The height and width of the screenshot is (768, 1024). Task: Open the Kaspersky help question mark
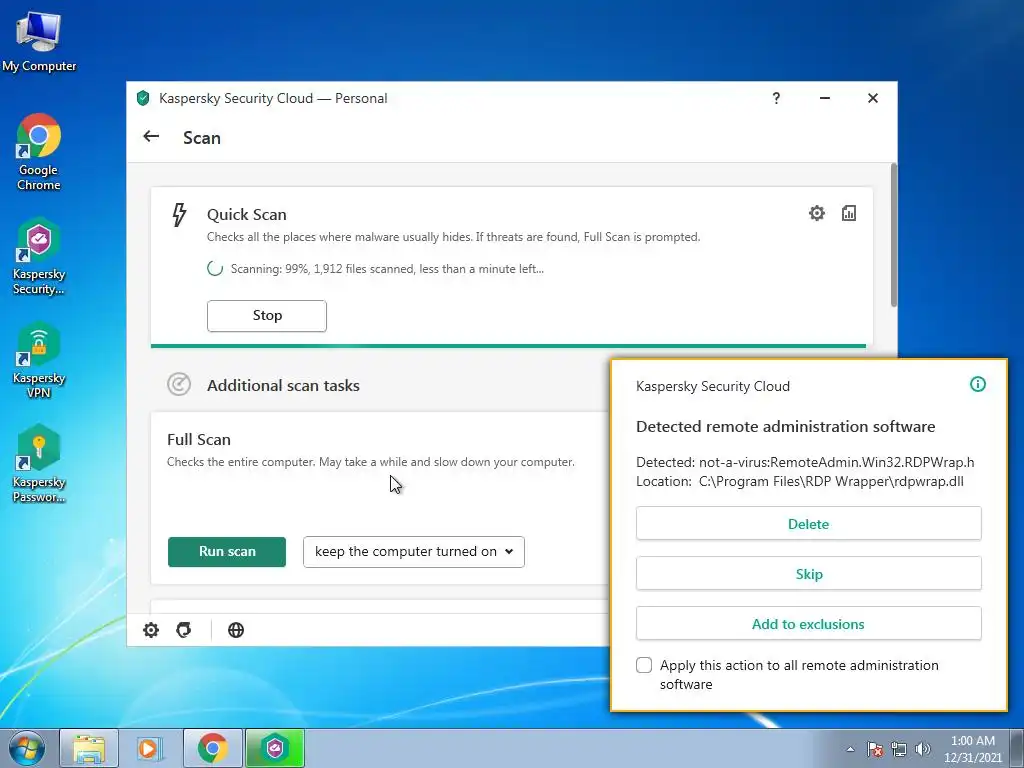776,98
